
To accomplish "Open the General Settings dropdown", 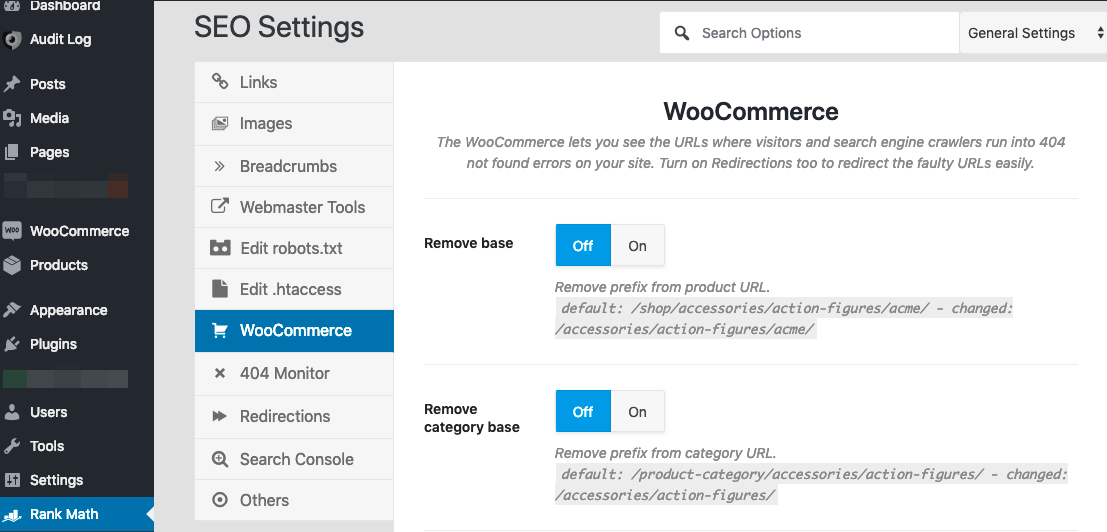I will coord(1034,33).
